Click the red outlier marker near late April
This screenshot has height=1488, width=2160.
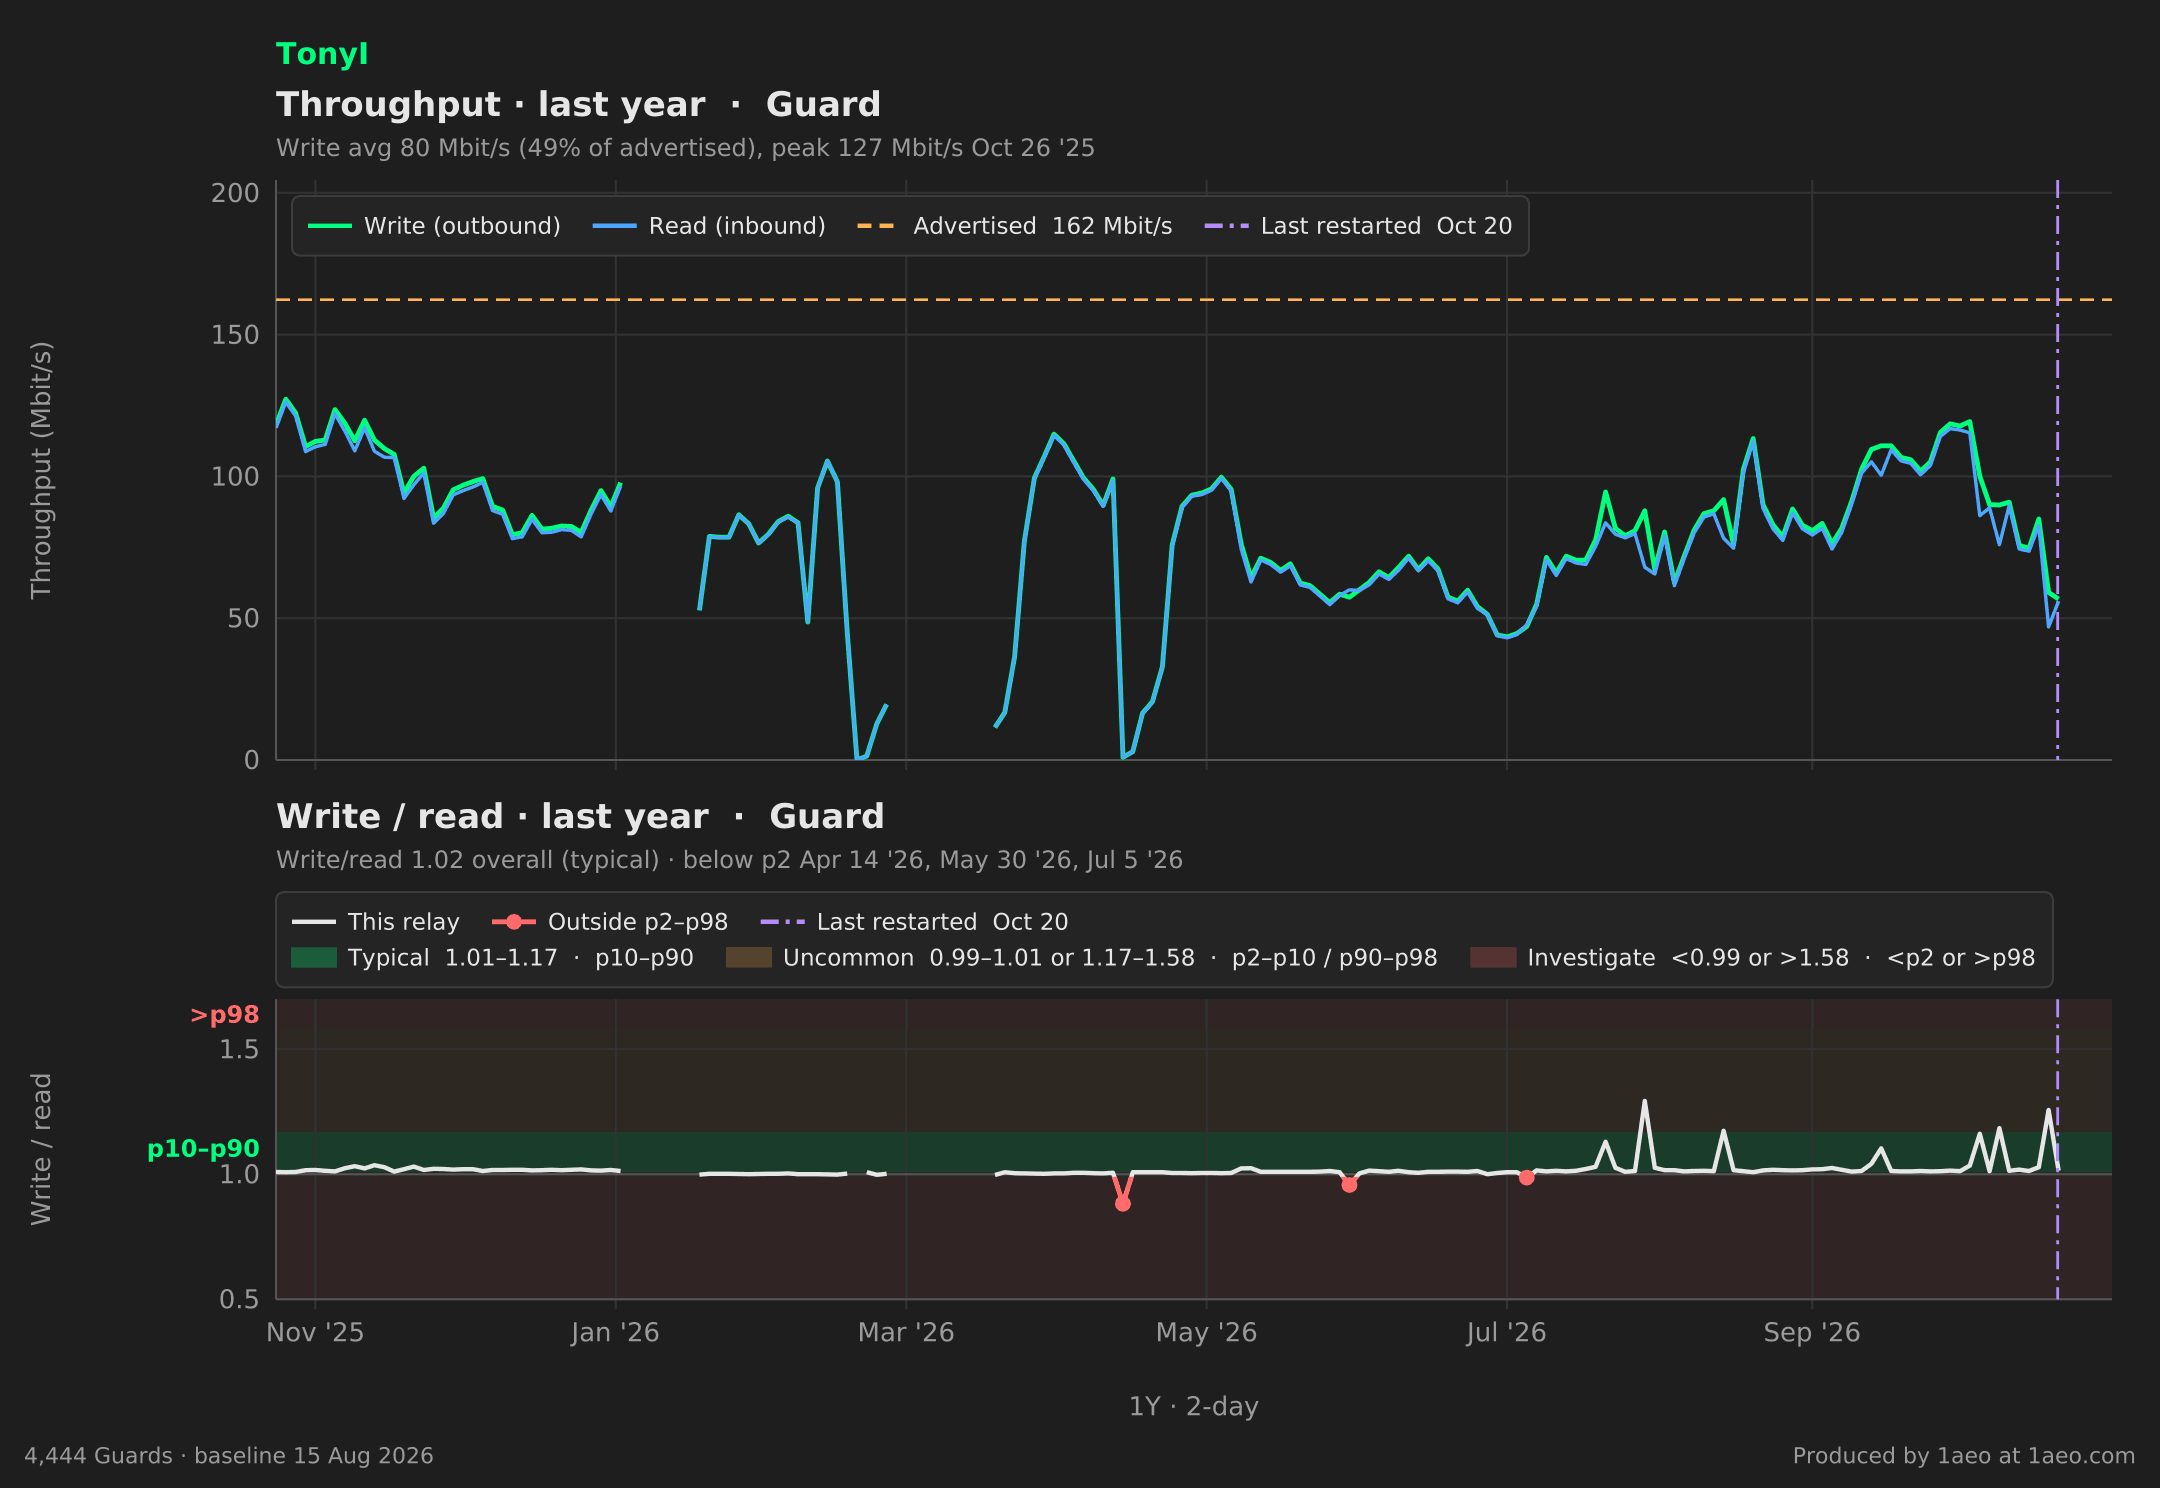(x=1123, y=1203)
